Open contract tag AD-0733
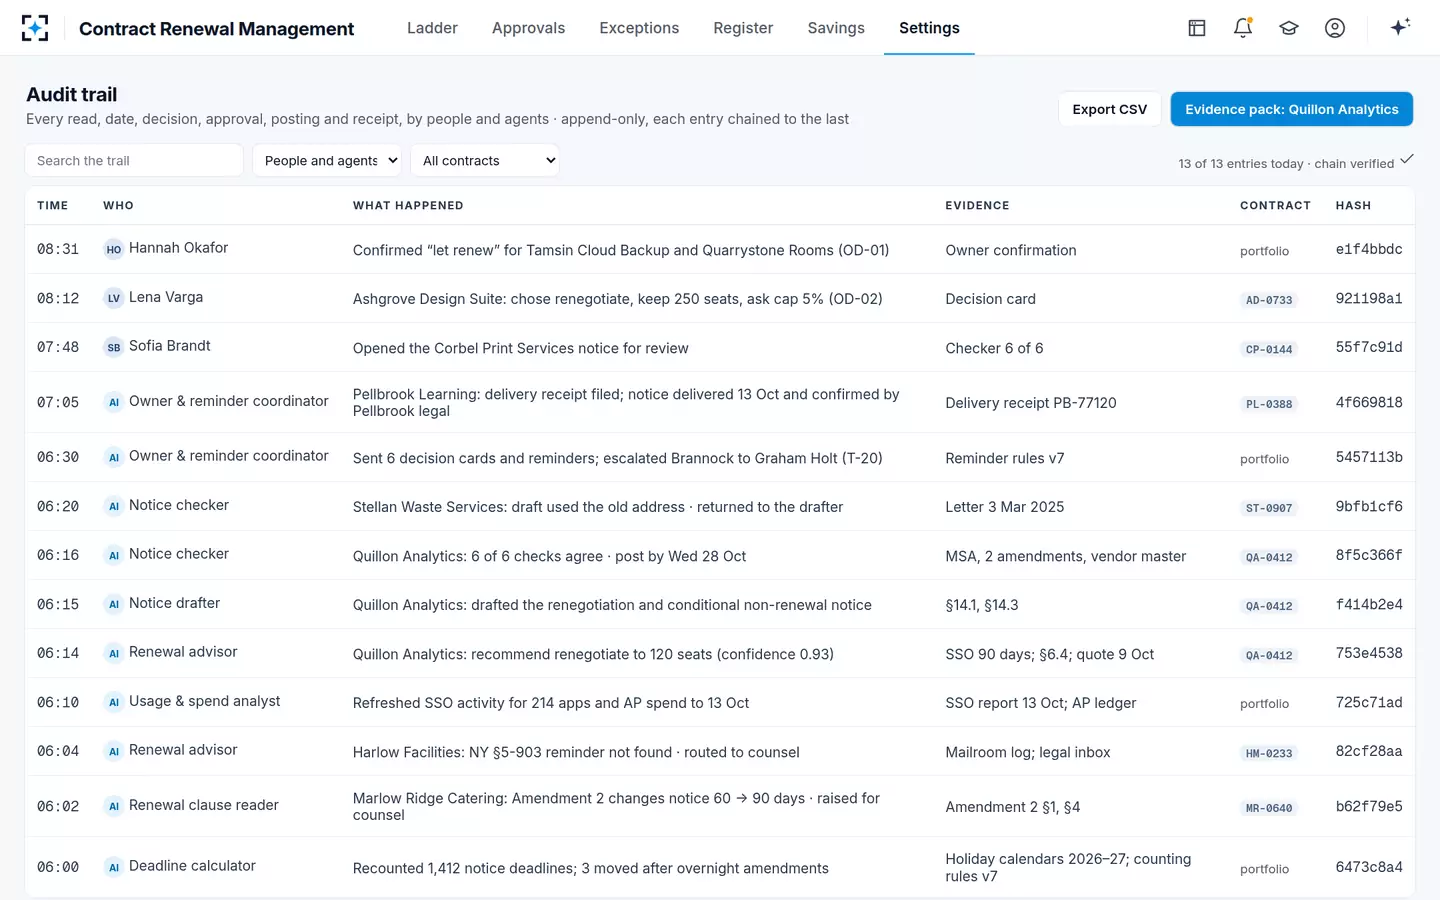Image resolution: width=1440 pixels, height=900 pixels. 1269,300
